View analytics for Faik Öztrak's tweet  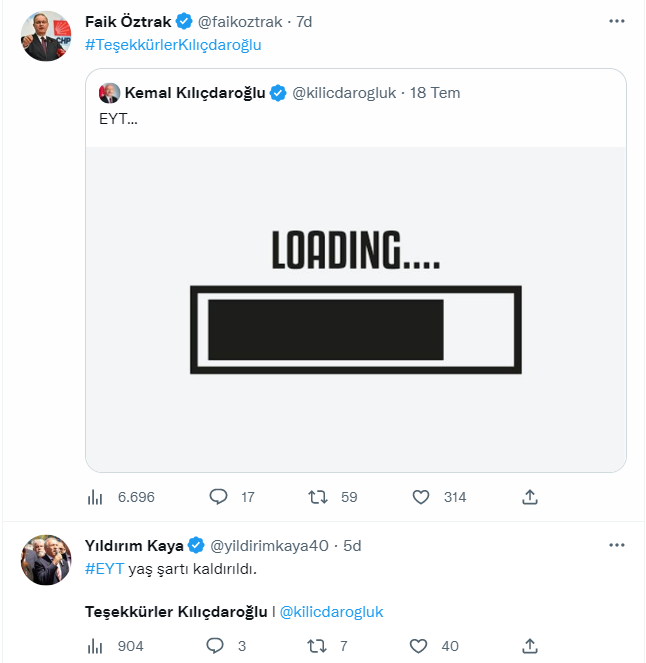click(x=97, y=497)
